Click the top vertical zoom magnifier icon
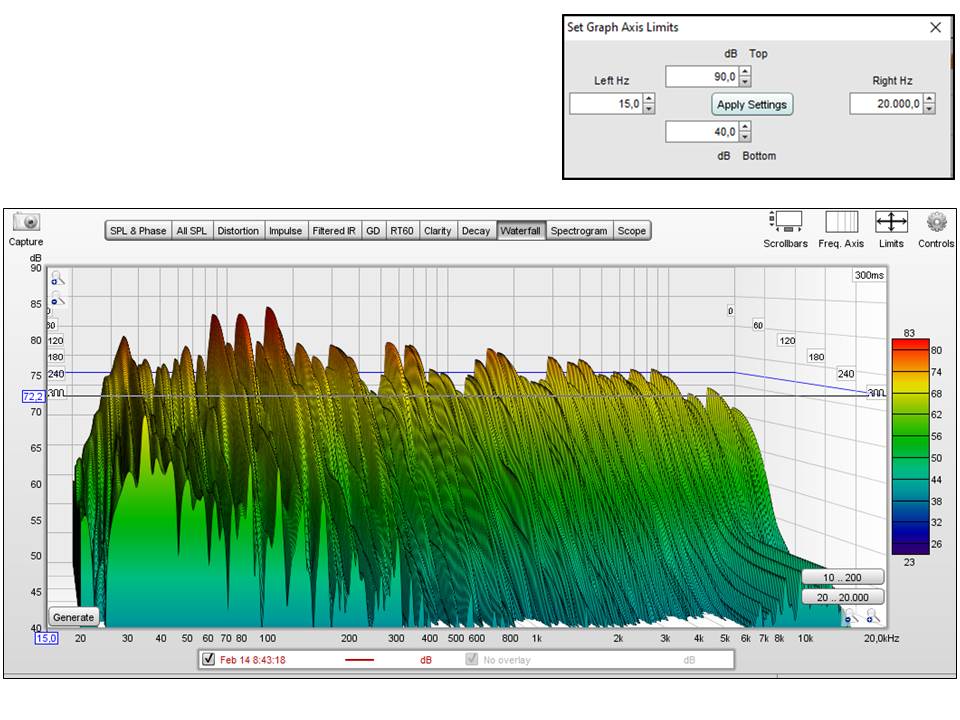The image size is (960, 720). [58, 279]
